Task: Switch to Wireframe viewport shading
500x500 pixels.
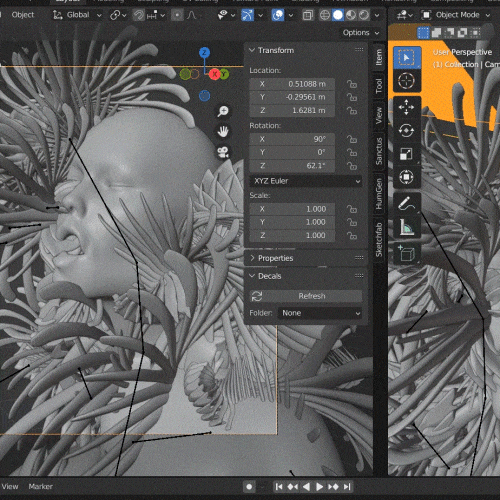Action: 325,15
